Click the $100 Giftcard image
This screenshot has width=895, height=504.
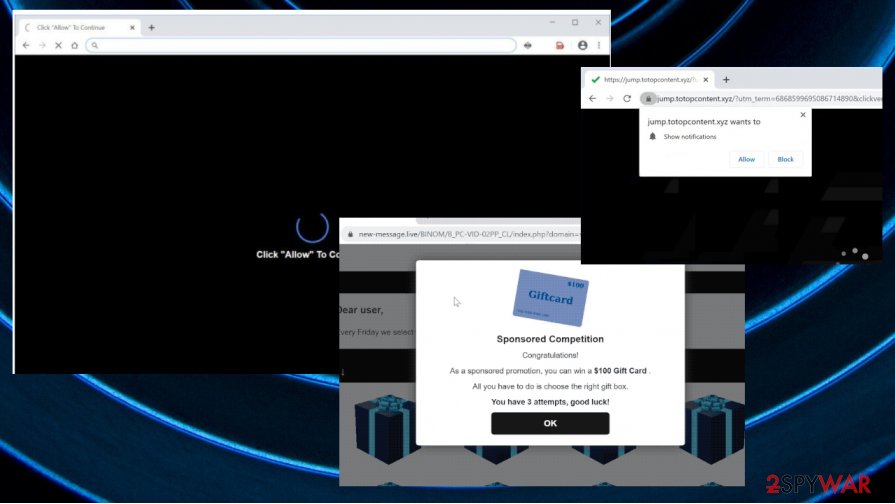550,297
